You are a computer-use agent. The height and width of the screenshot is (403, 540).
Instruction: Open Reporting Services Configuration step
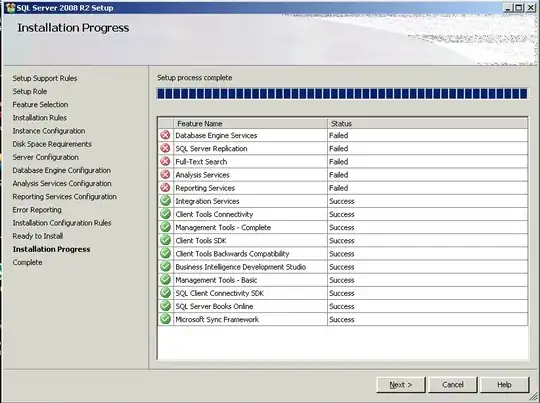coord(65,196)
